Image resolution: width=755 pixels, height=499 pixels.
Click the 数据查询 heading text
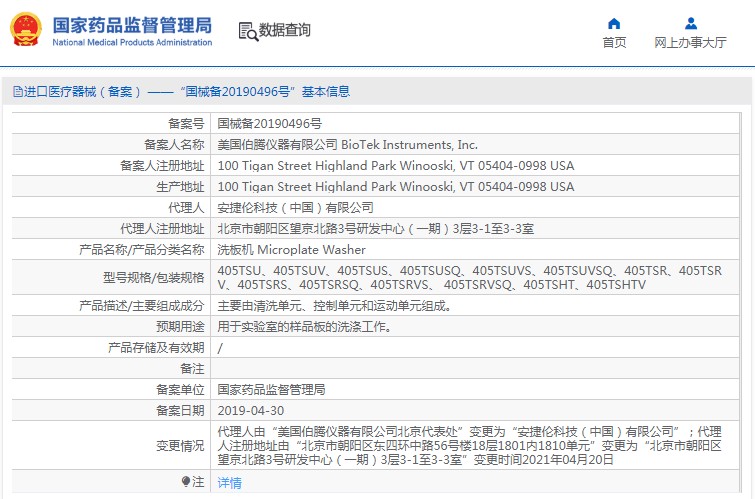[285, 30]
